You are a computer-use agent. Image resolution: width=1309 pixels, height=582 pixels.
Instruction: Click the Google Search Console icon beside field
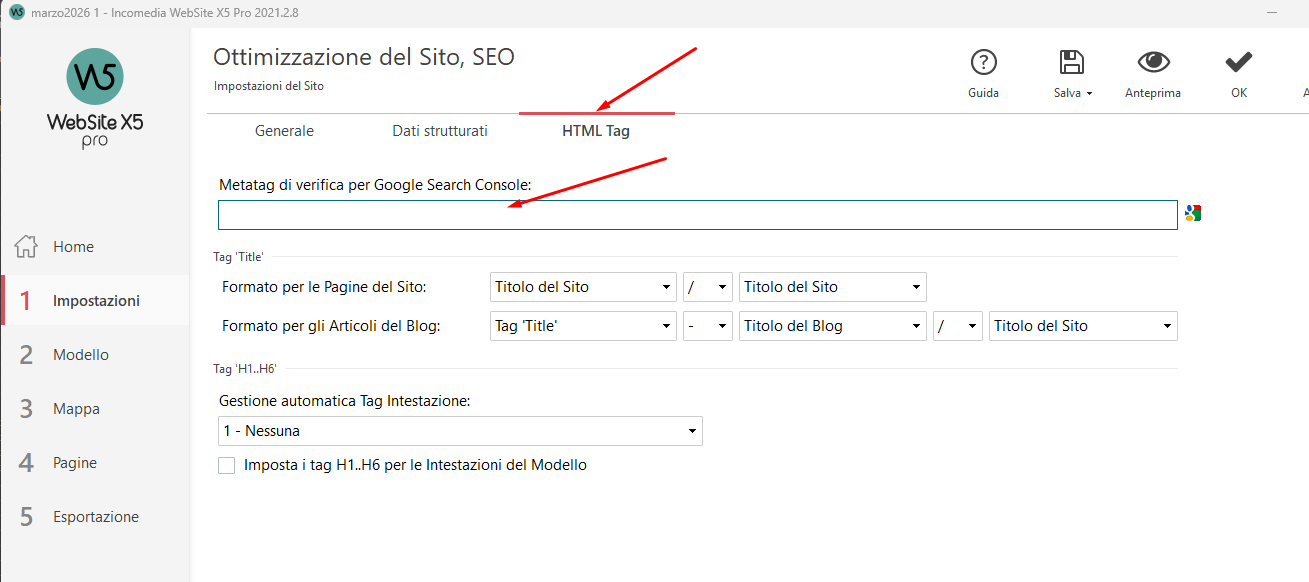1192,213
